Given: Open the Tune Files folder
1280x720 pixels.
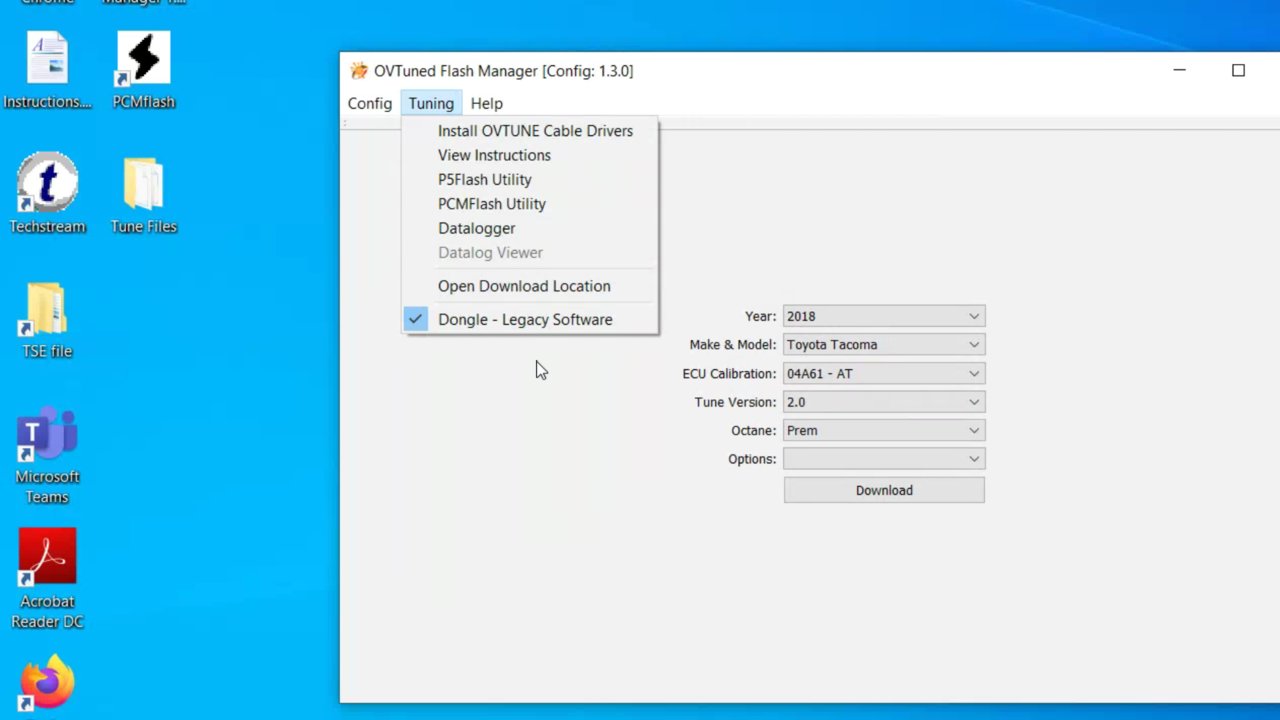Looking at the screenshot, I should [x=143, y=195].
